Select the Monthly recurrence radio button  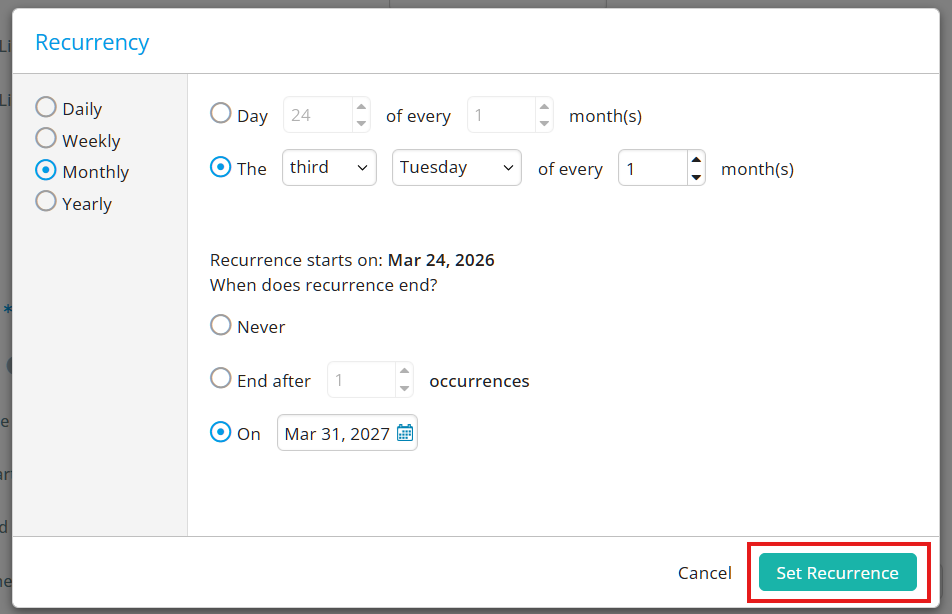click(x=46, y=171)
